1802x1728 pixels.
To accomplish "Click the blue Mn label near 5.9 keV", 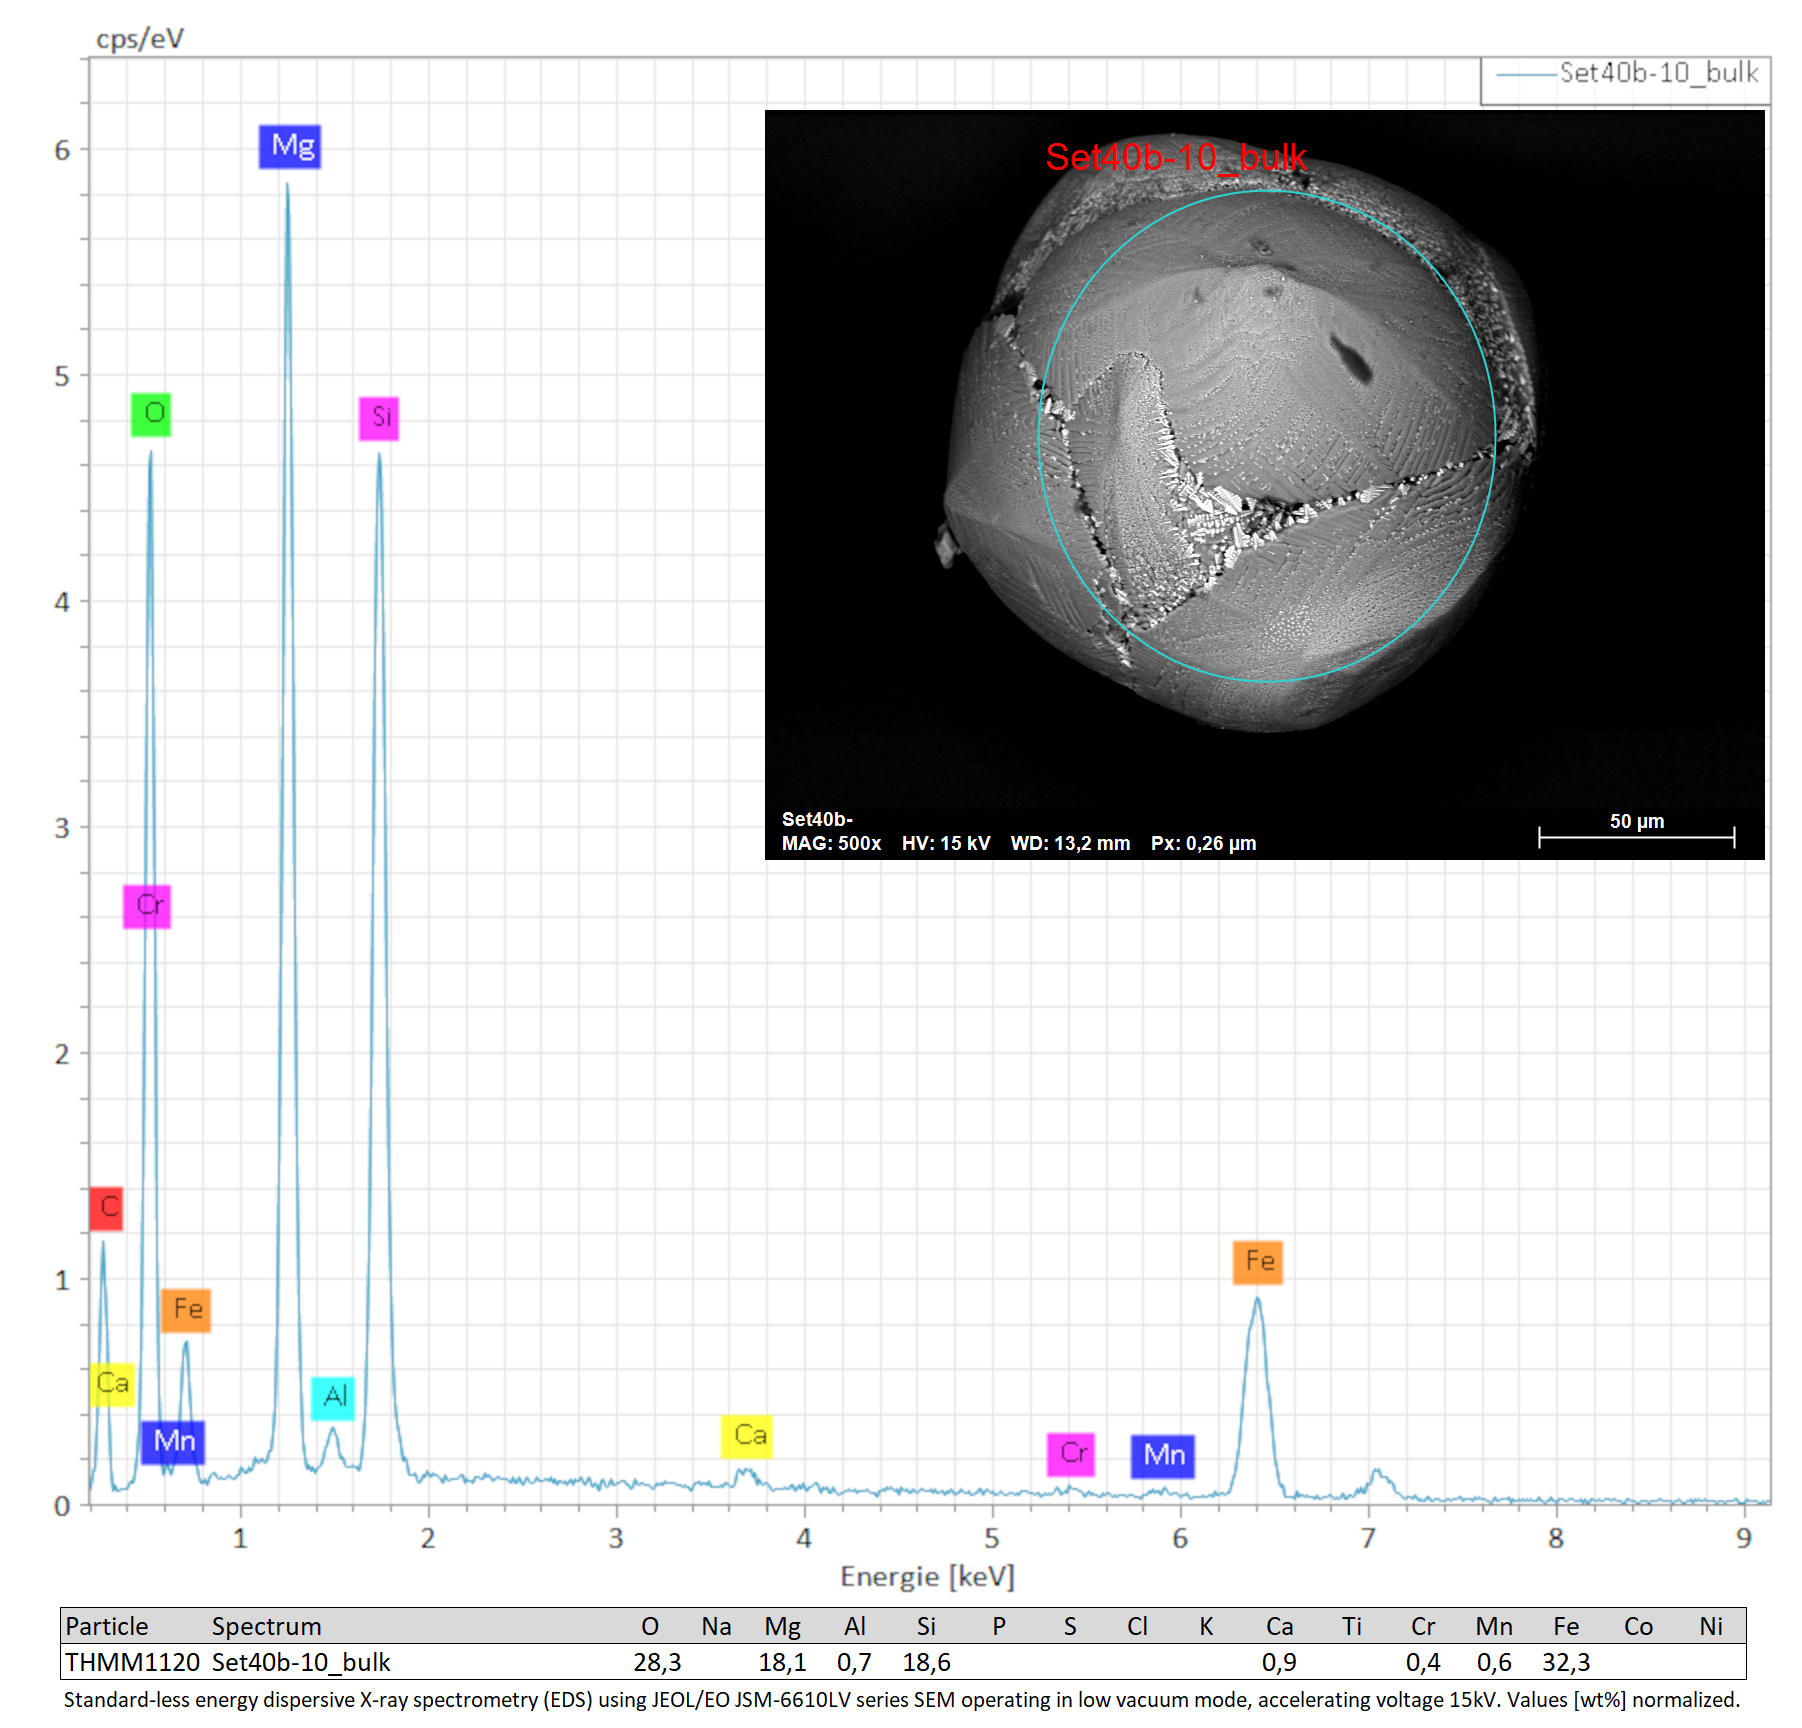I will [1163, 1456].
